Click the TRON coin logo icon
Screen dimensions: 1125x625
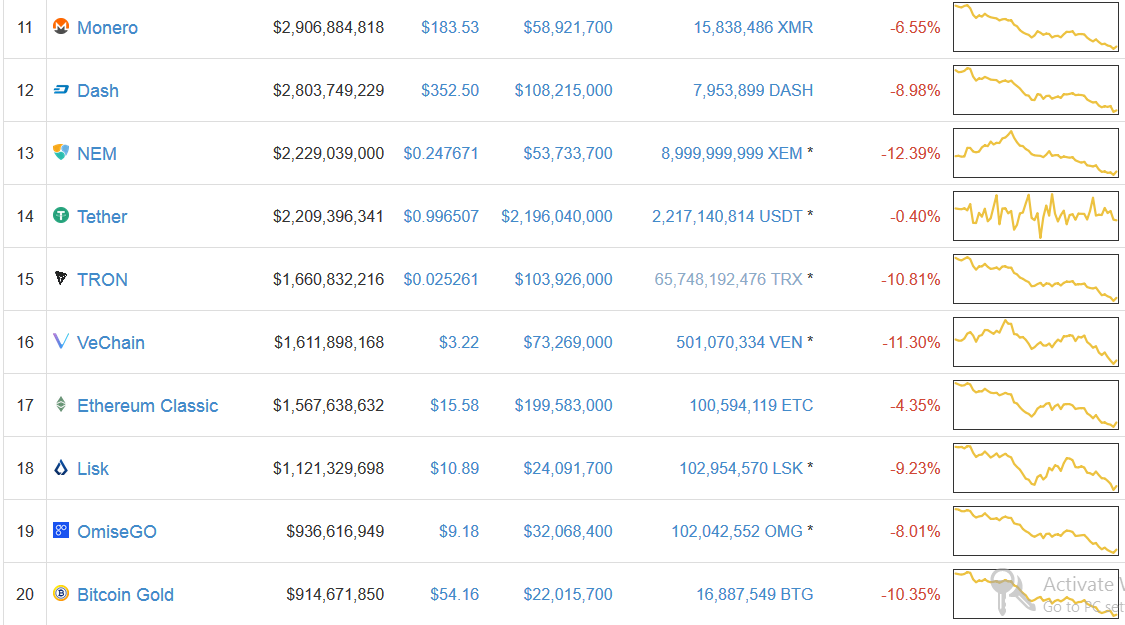click(x=60, y=279)
